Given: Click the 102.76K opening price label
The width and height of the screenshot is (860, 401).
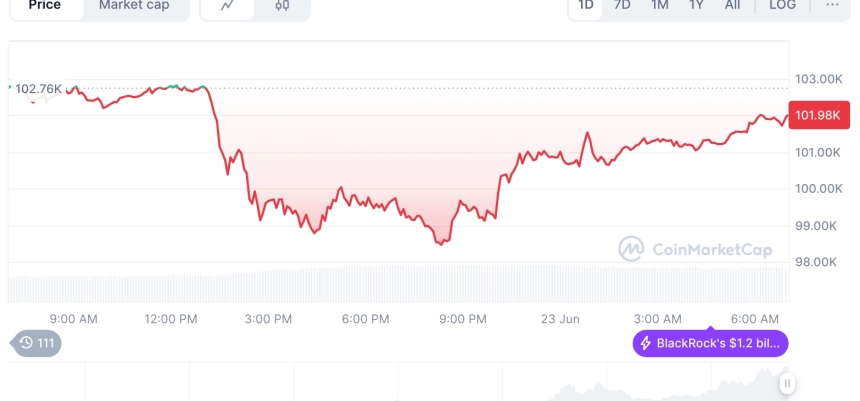Looking at the screenshot, I should tap(38, 89).
